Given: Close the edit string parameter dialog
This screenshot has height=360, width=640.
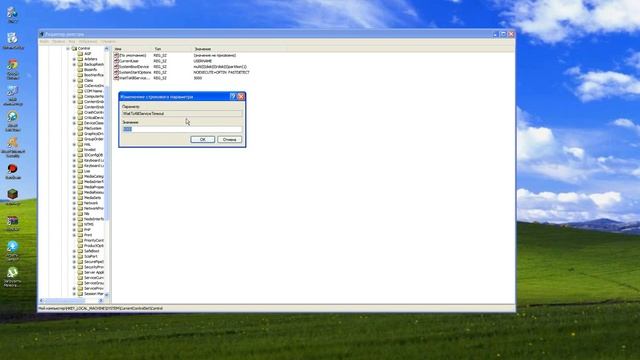Looking at the screenshot, I should [x=241, y=97].
